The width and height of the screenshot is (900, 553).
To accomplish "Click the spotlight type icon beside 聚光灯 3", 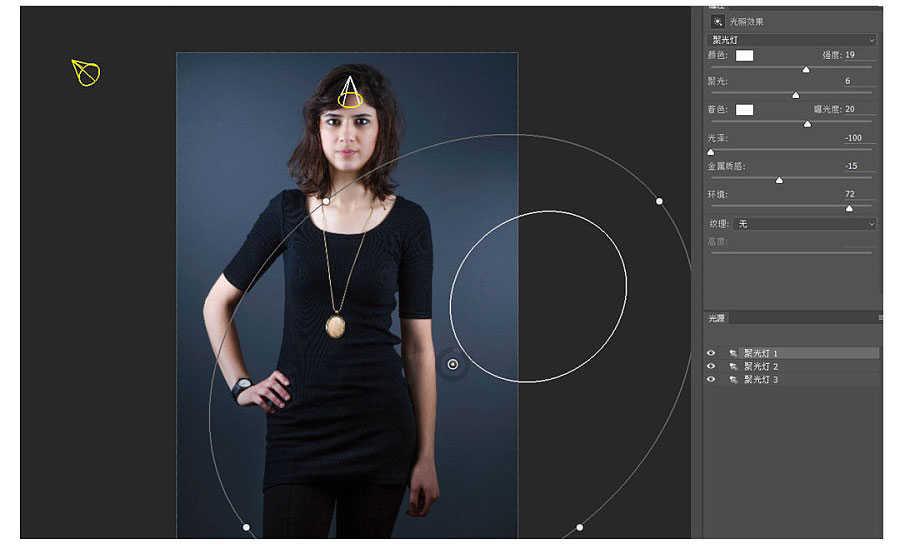I will point(733,380).
